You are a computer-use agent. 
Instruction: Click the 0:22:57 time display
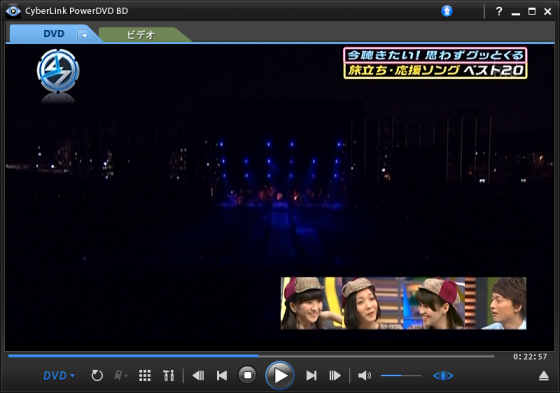pyautogui.click(x=530, y=357)
